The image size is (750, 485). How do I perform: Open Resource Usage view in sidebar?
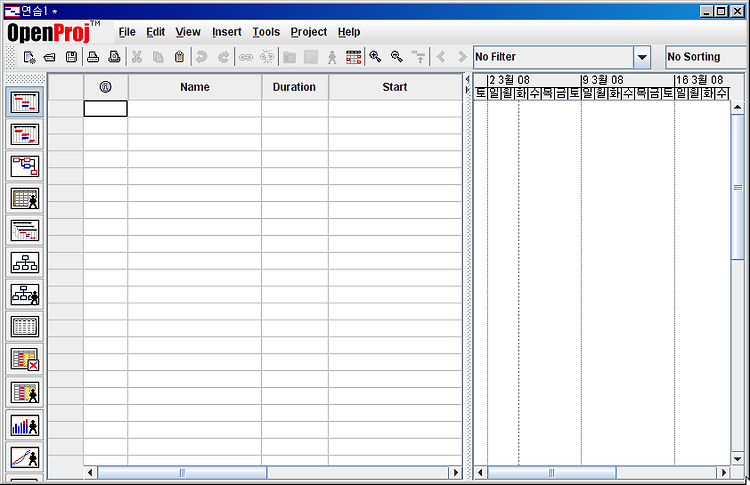(25, 393)
